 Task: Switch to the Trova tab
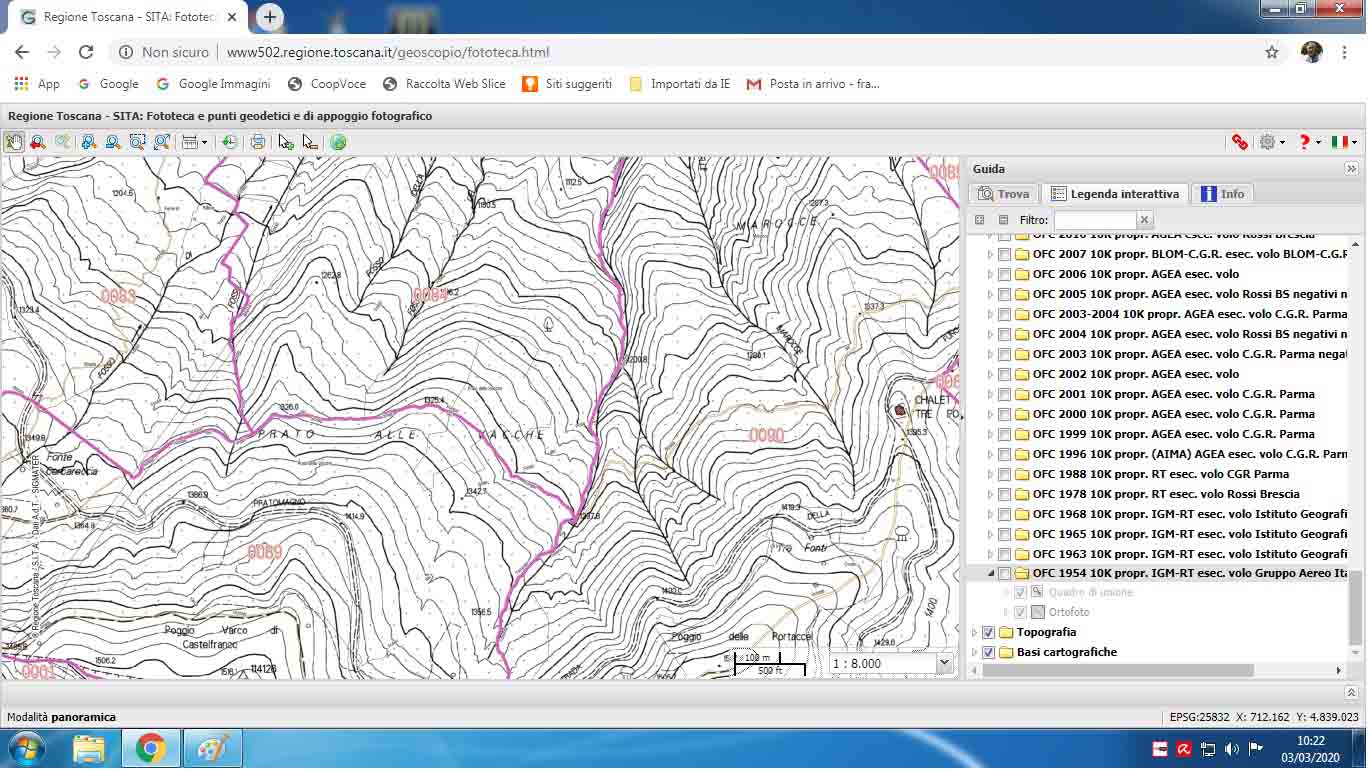pos(1004,194)
